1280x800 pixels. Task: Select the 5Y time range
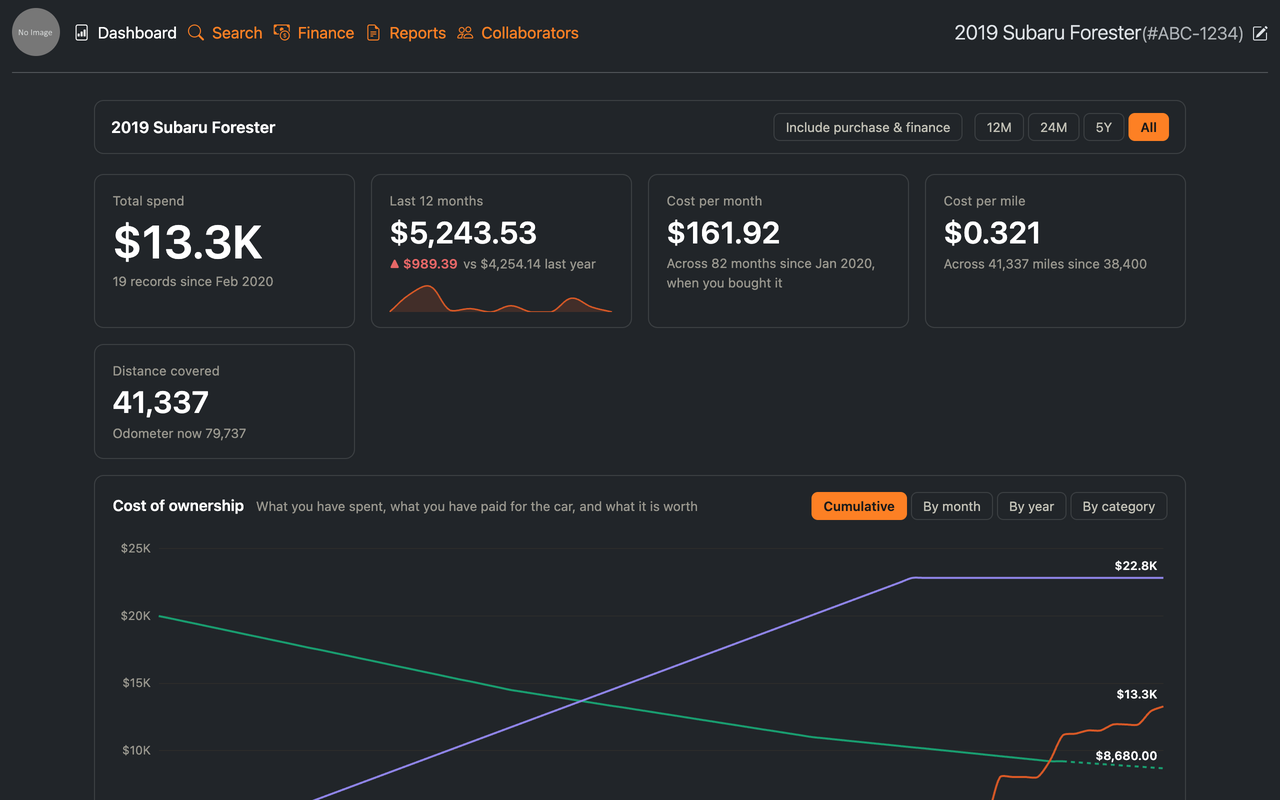pyautogui.click(x=1103, y=127)
